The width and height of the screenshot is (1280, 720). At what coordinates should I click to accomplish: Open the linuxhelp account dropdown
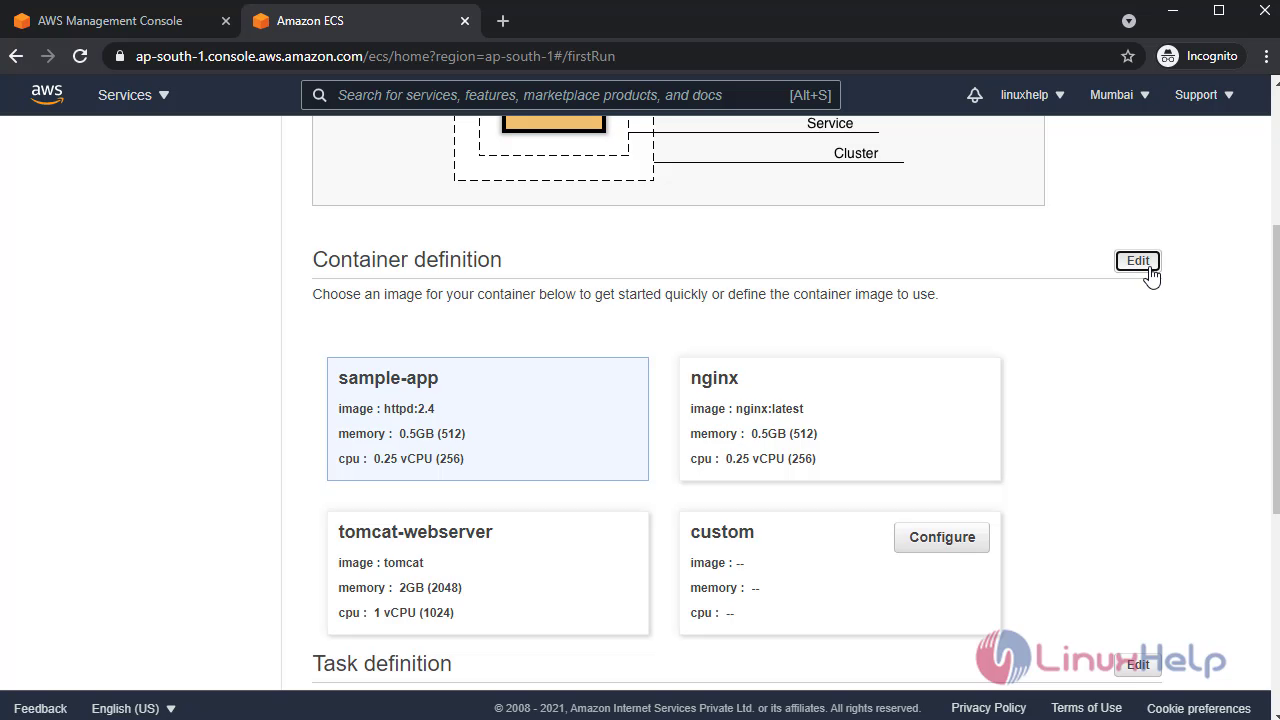point(1033,95)
